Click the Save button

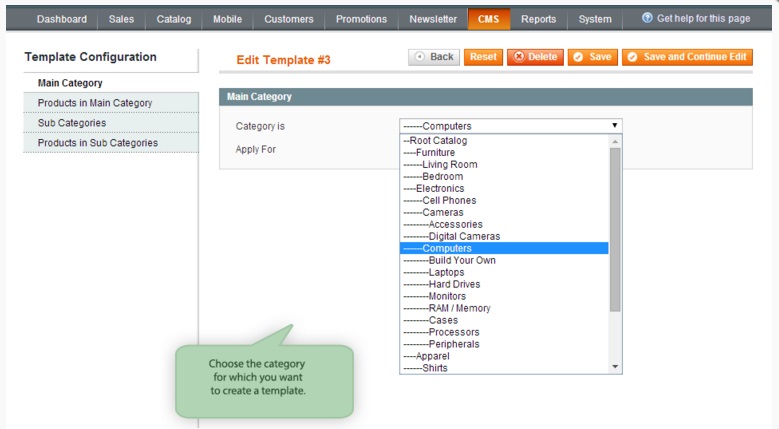591,57
